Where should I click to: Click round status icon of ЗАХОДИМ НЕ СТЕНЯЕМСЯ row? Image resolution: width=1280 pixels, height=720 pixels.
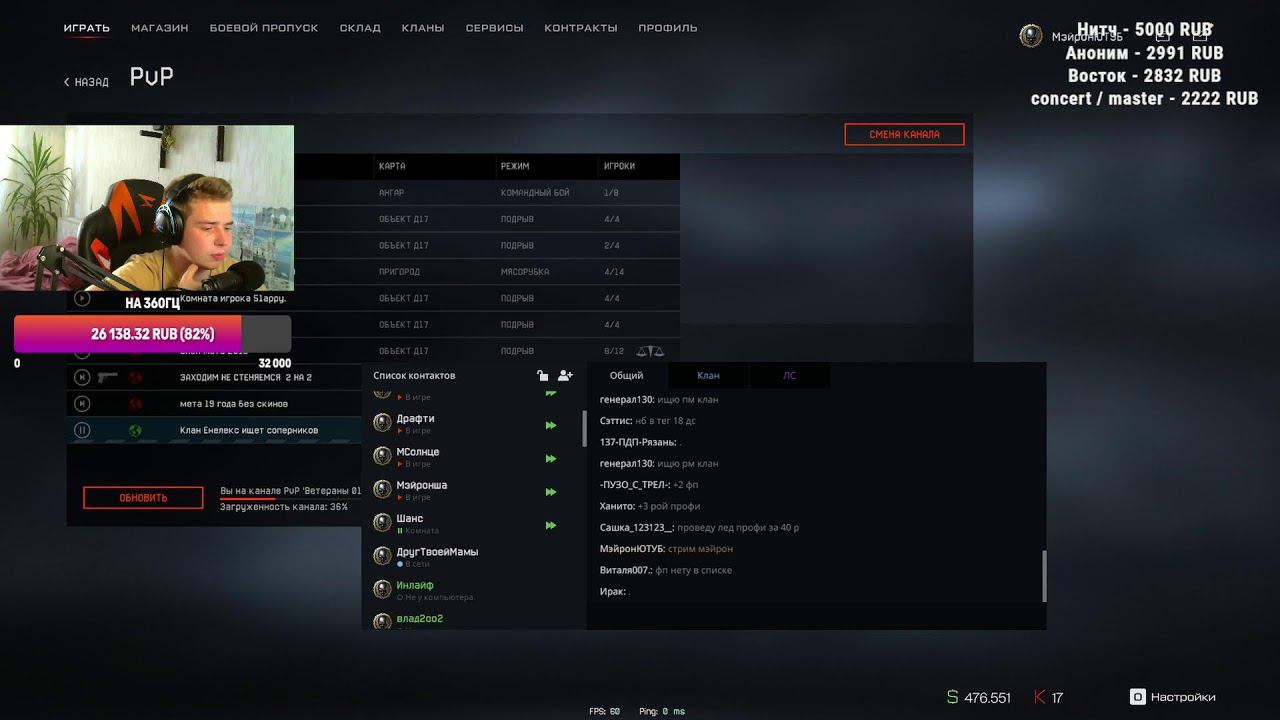pos(82,377)
